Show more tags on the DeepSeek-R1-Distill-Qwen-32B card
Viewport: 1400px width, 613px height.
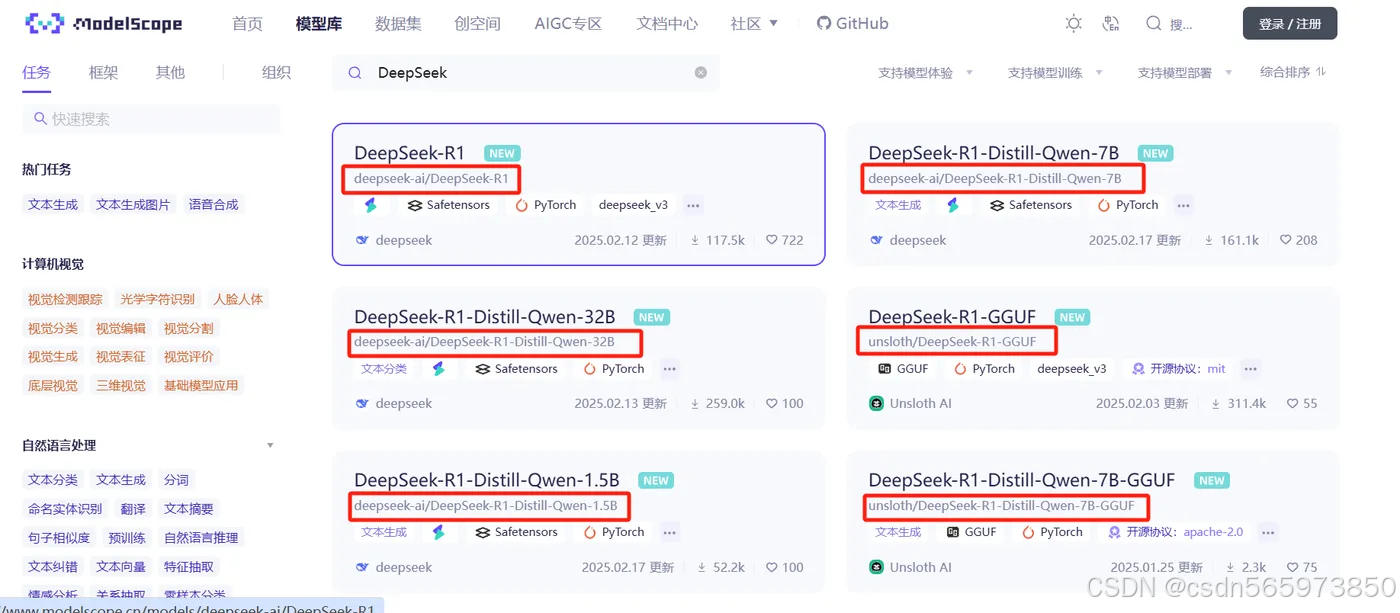point(670,369)
